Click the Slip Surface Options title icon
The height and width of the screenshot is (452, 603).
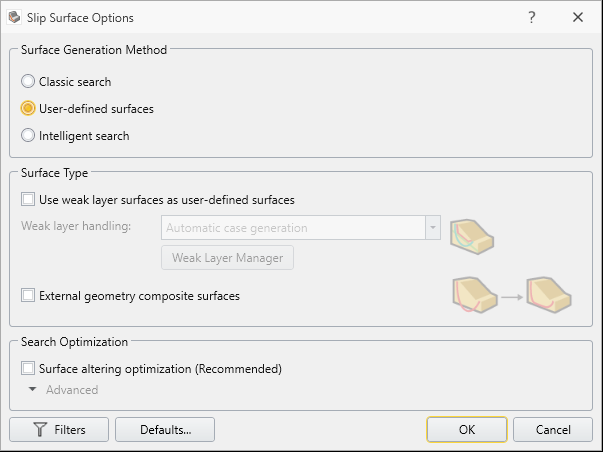(15, 17)
